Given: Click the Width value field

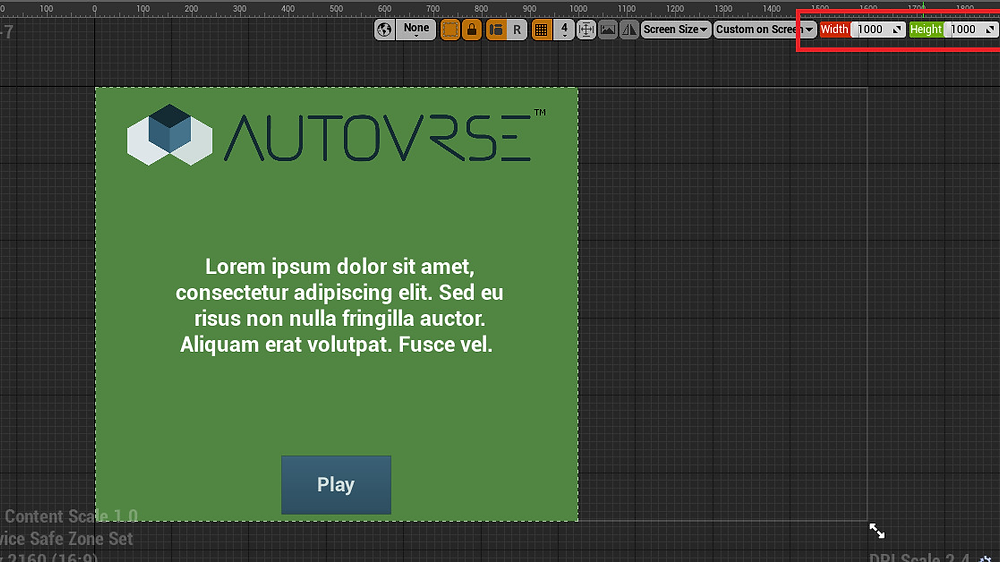Looking at the screenshot, I should tap(879, 29).
